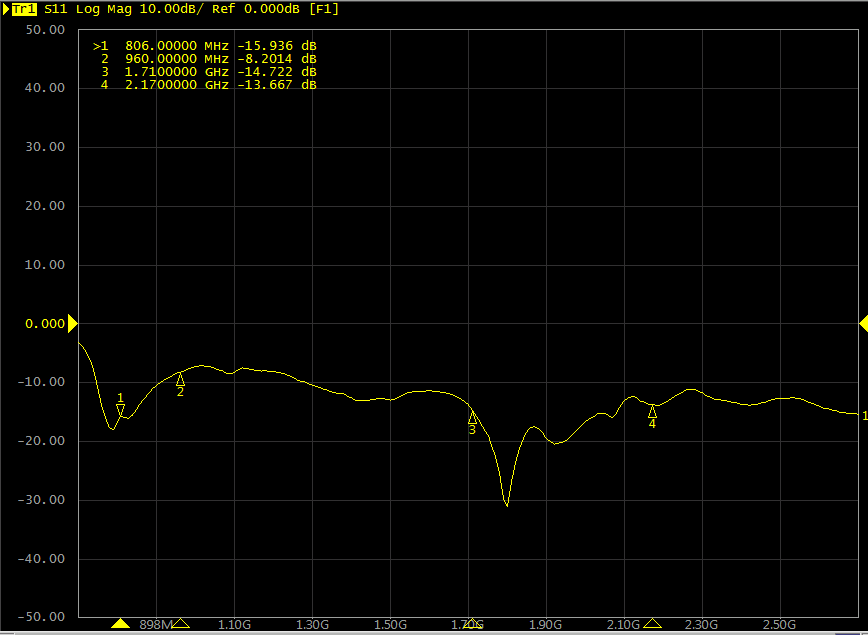Click the 20.00 Y-axis label

[45, 206]
